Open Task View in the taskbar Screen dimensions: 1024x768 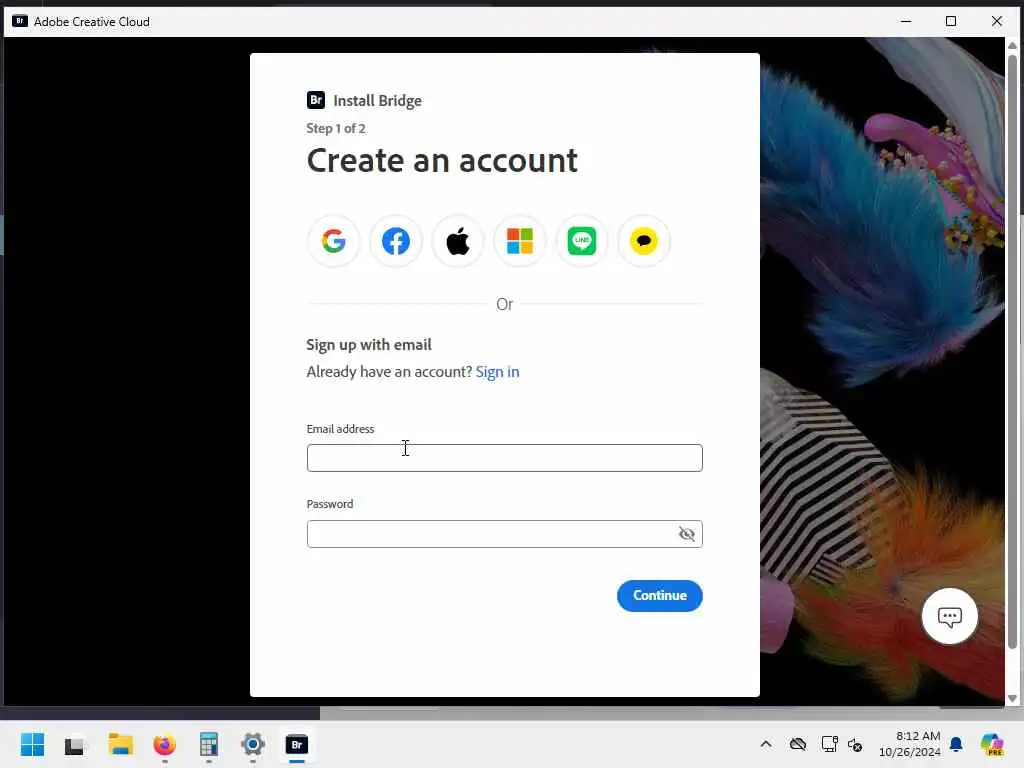[x=75, y=744]
